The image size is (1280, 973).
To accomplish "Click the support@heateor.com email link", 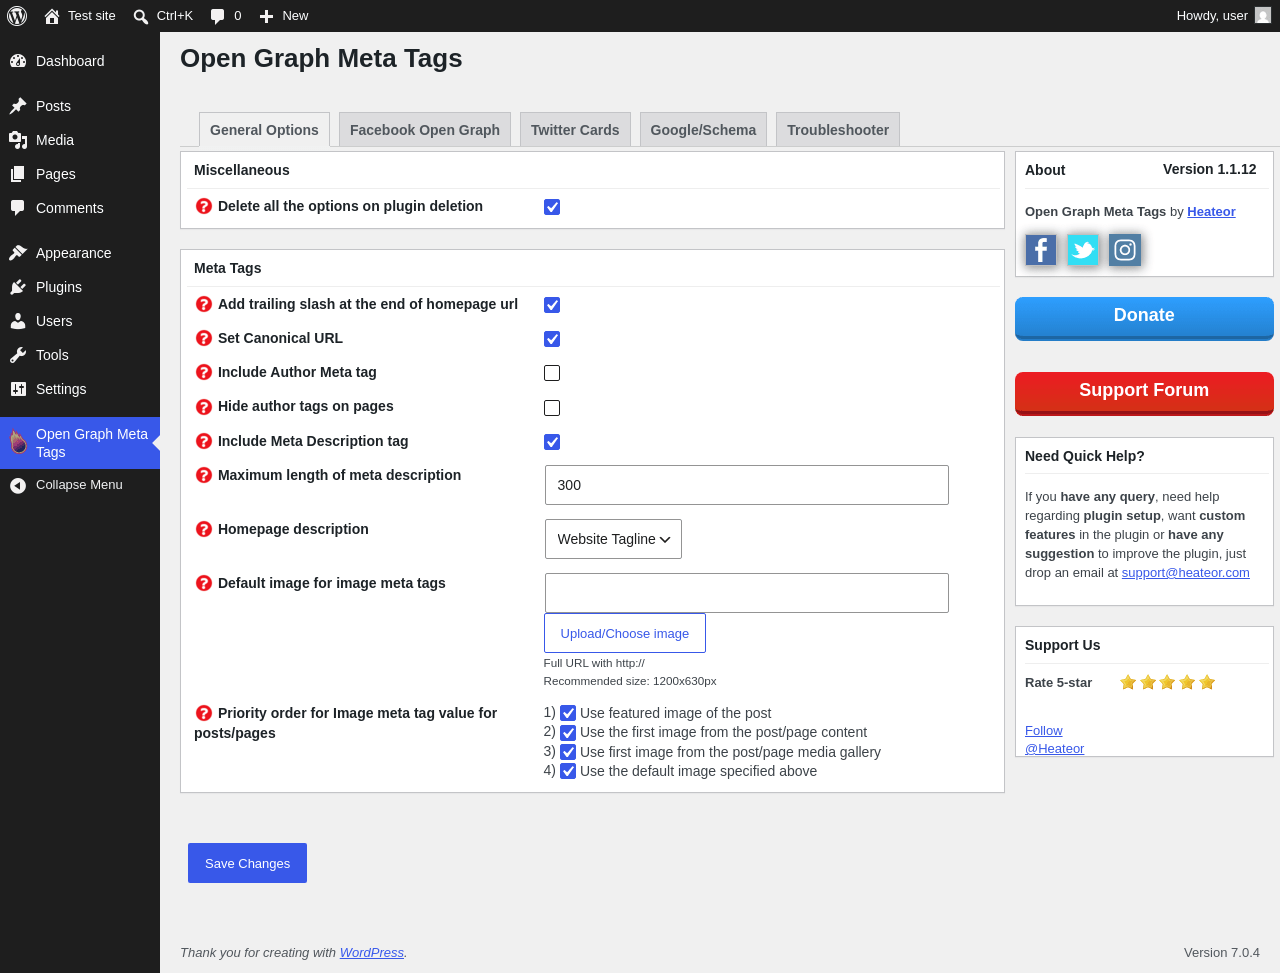I will pyautogui.click(x=1185, y=573).
